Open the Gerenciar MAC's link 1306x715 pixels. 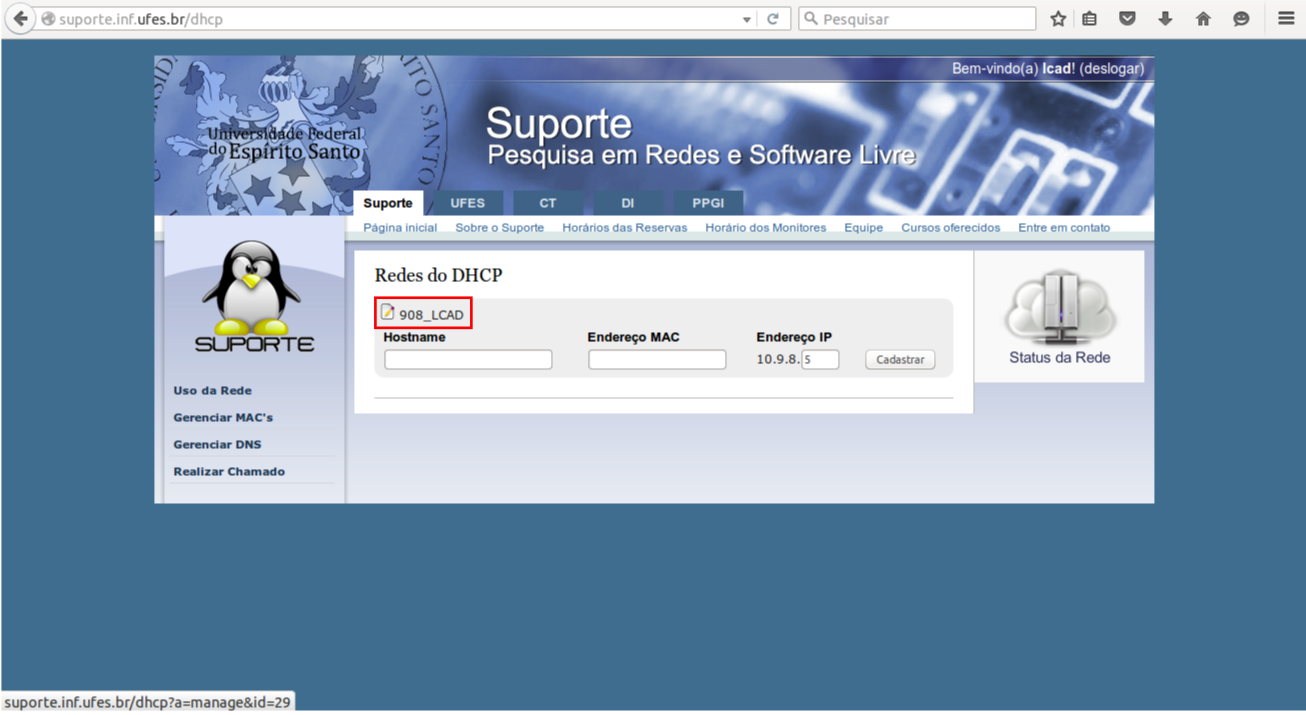point(223,417)
